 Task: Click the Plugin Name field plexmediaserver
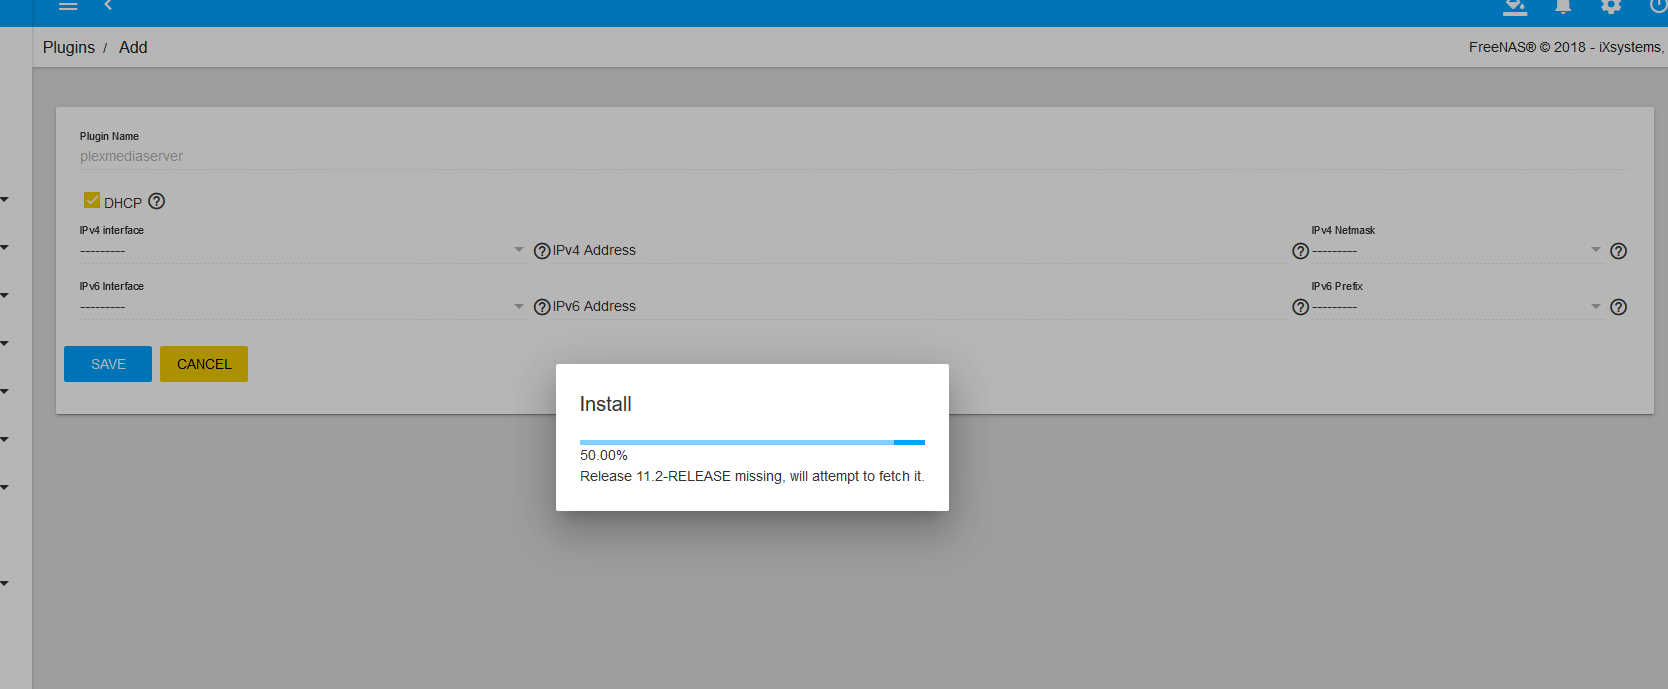[x=855, y=156]
